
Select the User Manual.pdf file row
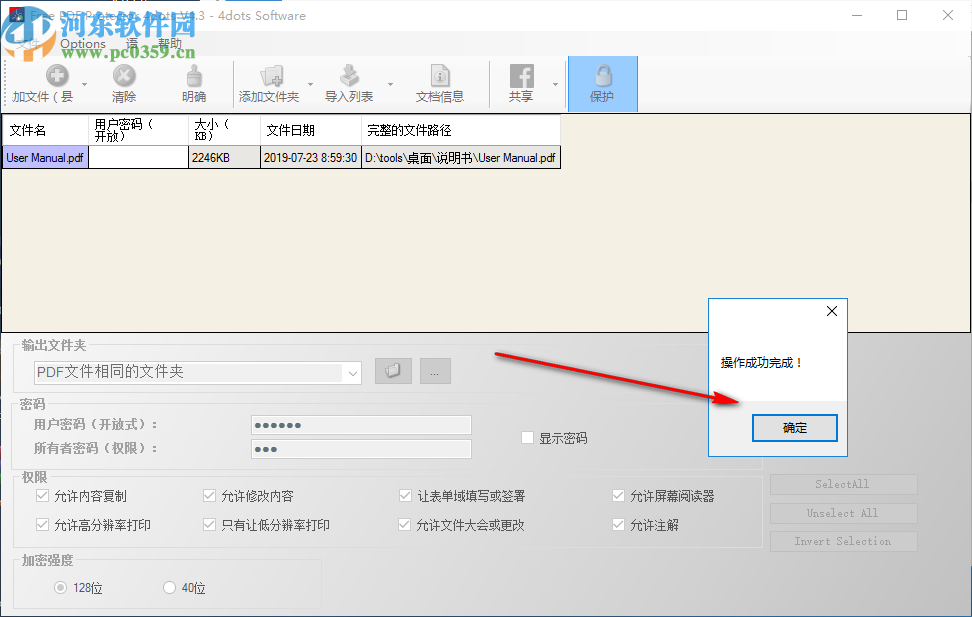[x=45, y=157]
